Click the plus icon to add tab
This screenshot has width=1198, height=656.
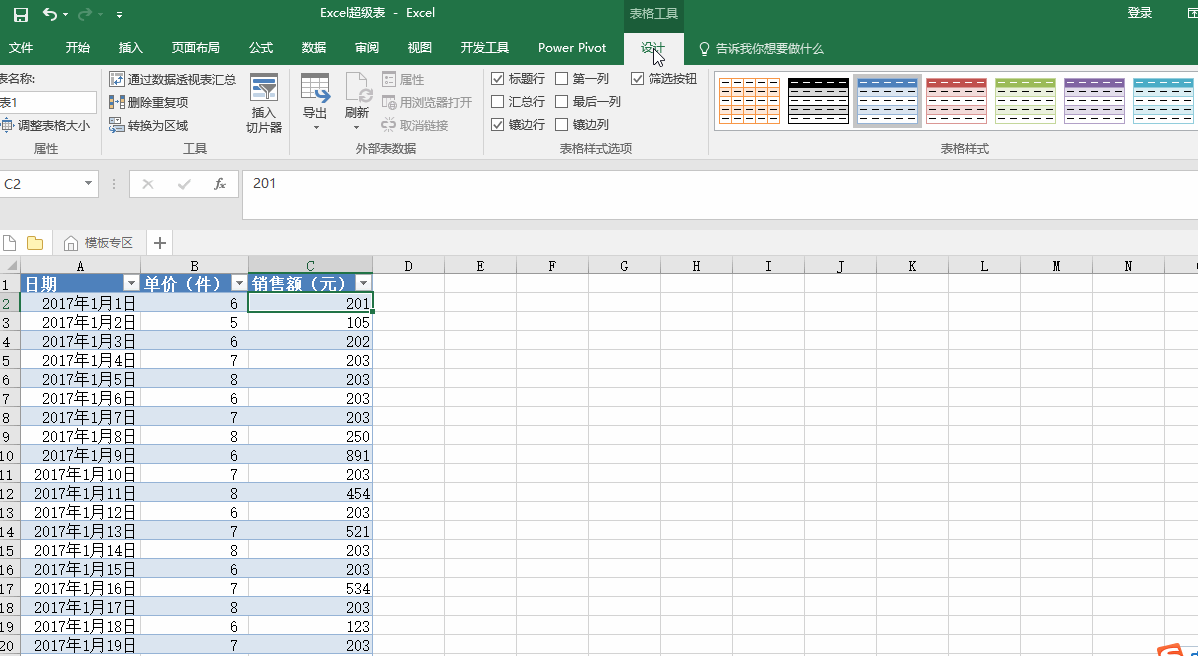(160, 243)
